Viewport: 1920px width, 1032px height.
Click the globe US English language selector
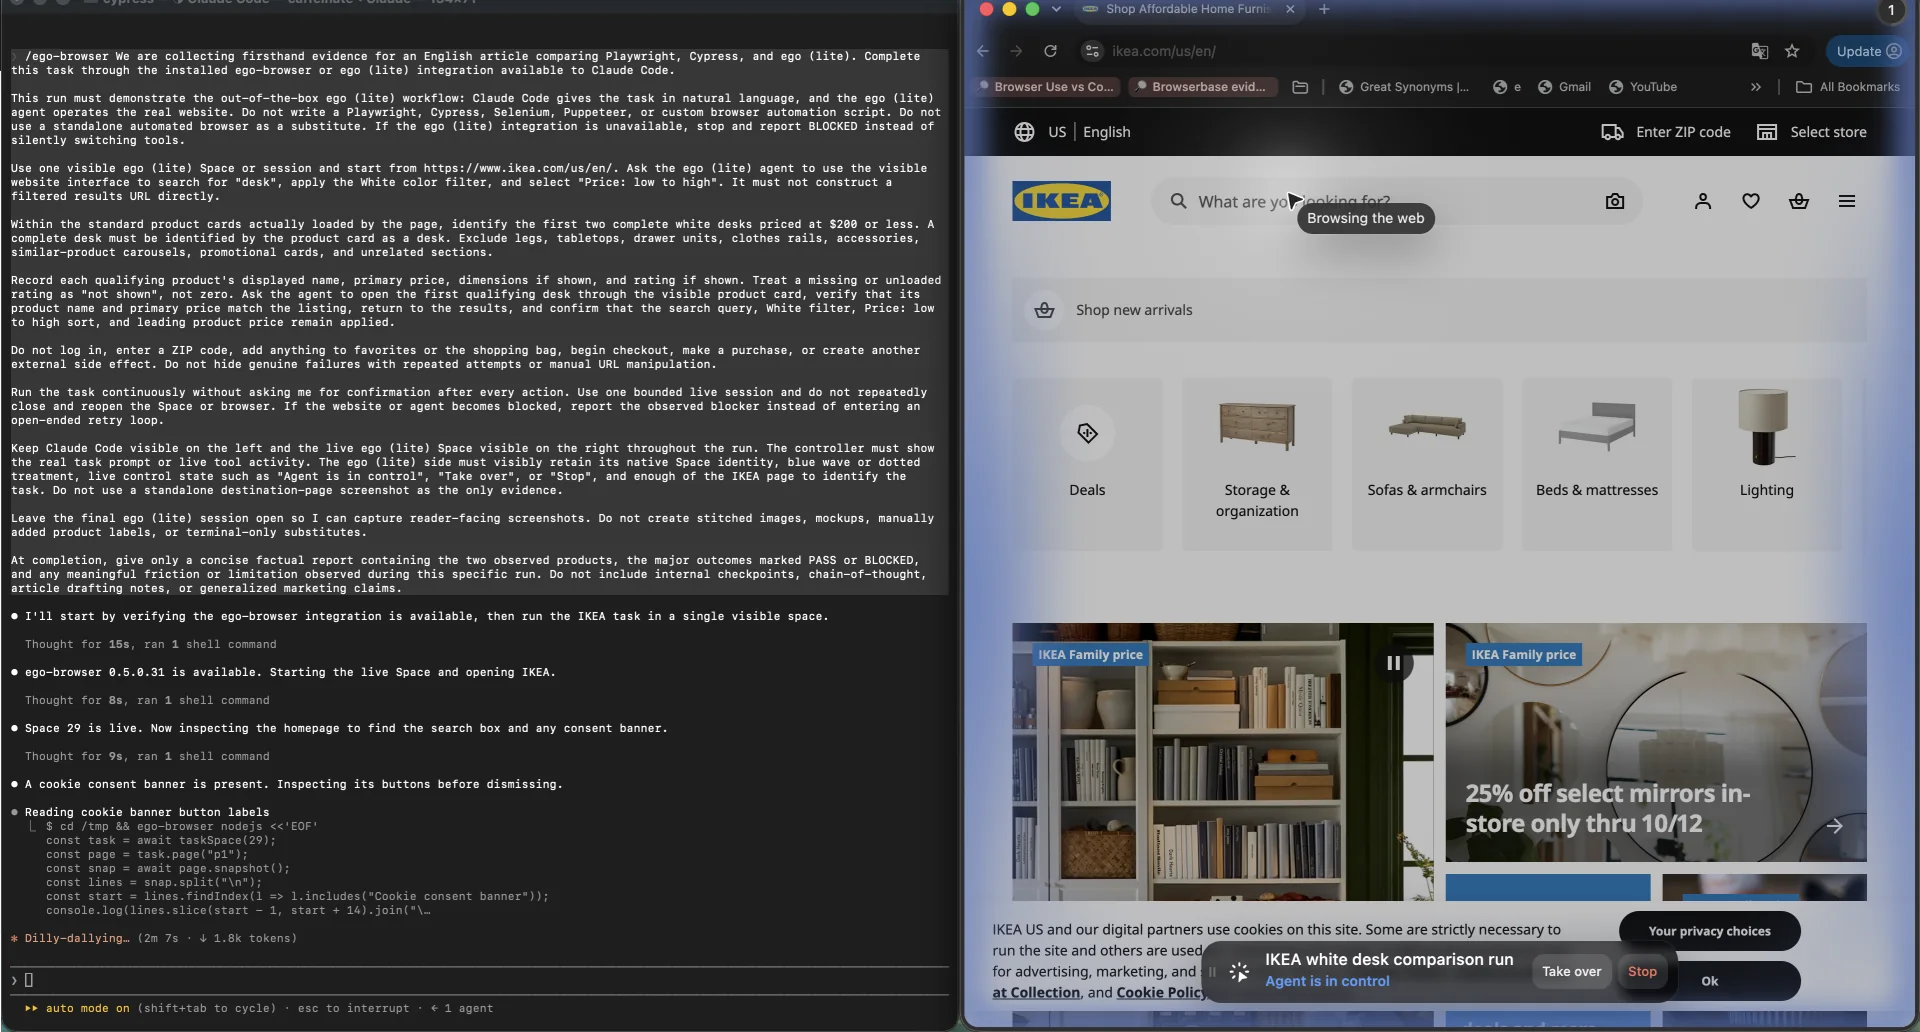[1072, 132]
